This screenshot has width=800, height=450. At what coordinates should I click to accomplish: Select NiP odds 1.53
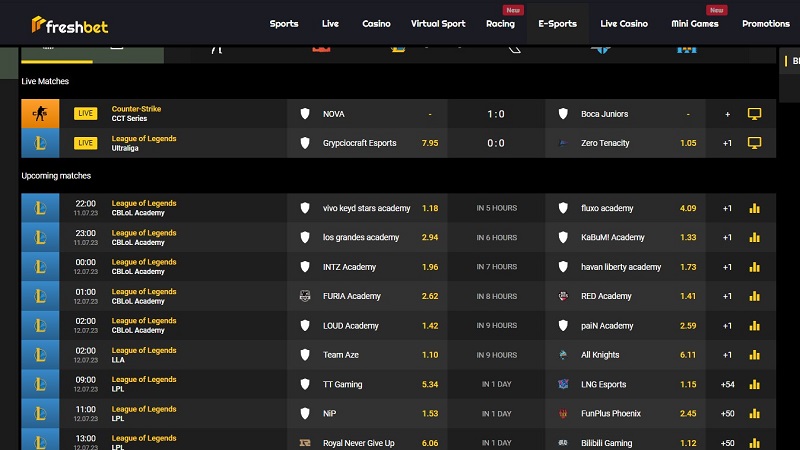coord(430,413)
